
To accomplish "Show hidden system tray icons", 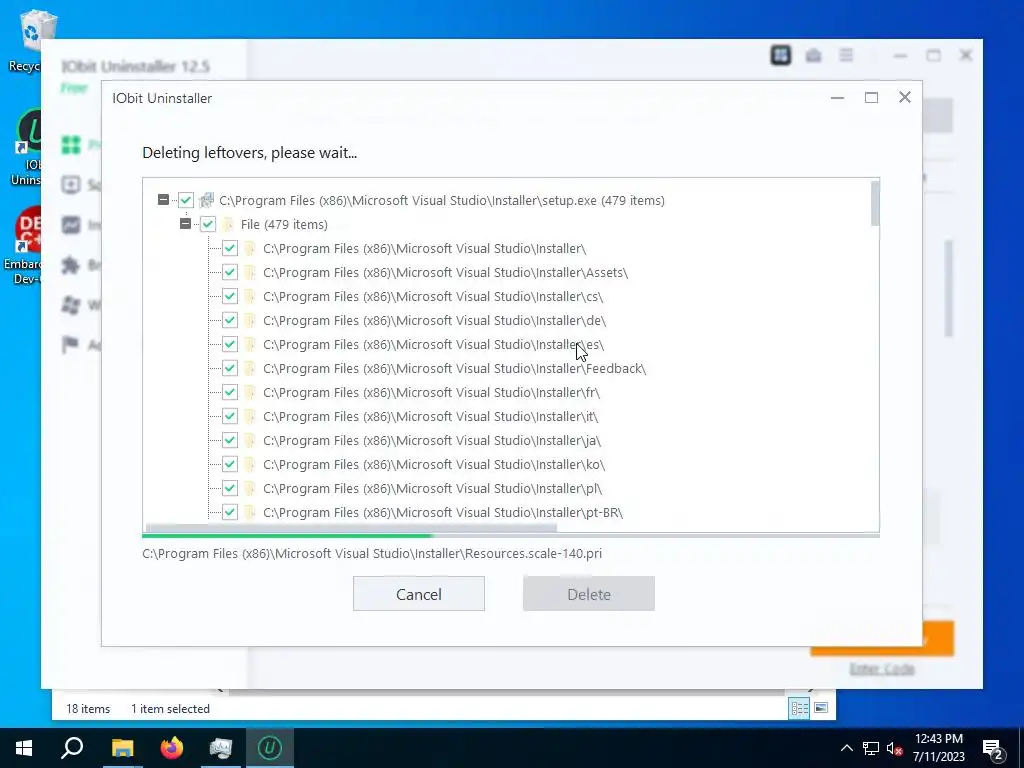I will [846, 748].
